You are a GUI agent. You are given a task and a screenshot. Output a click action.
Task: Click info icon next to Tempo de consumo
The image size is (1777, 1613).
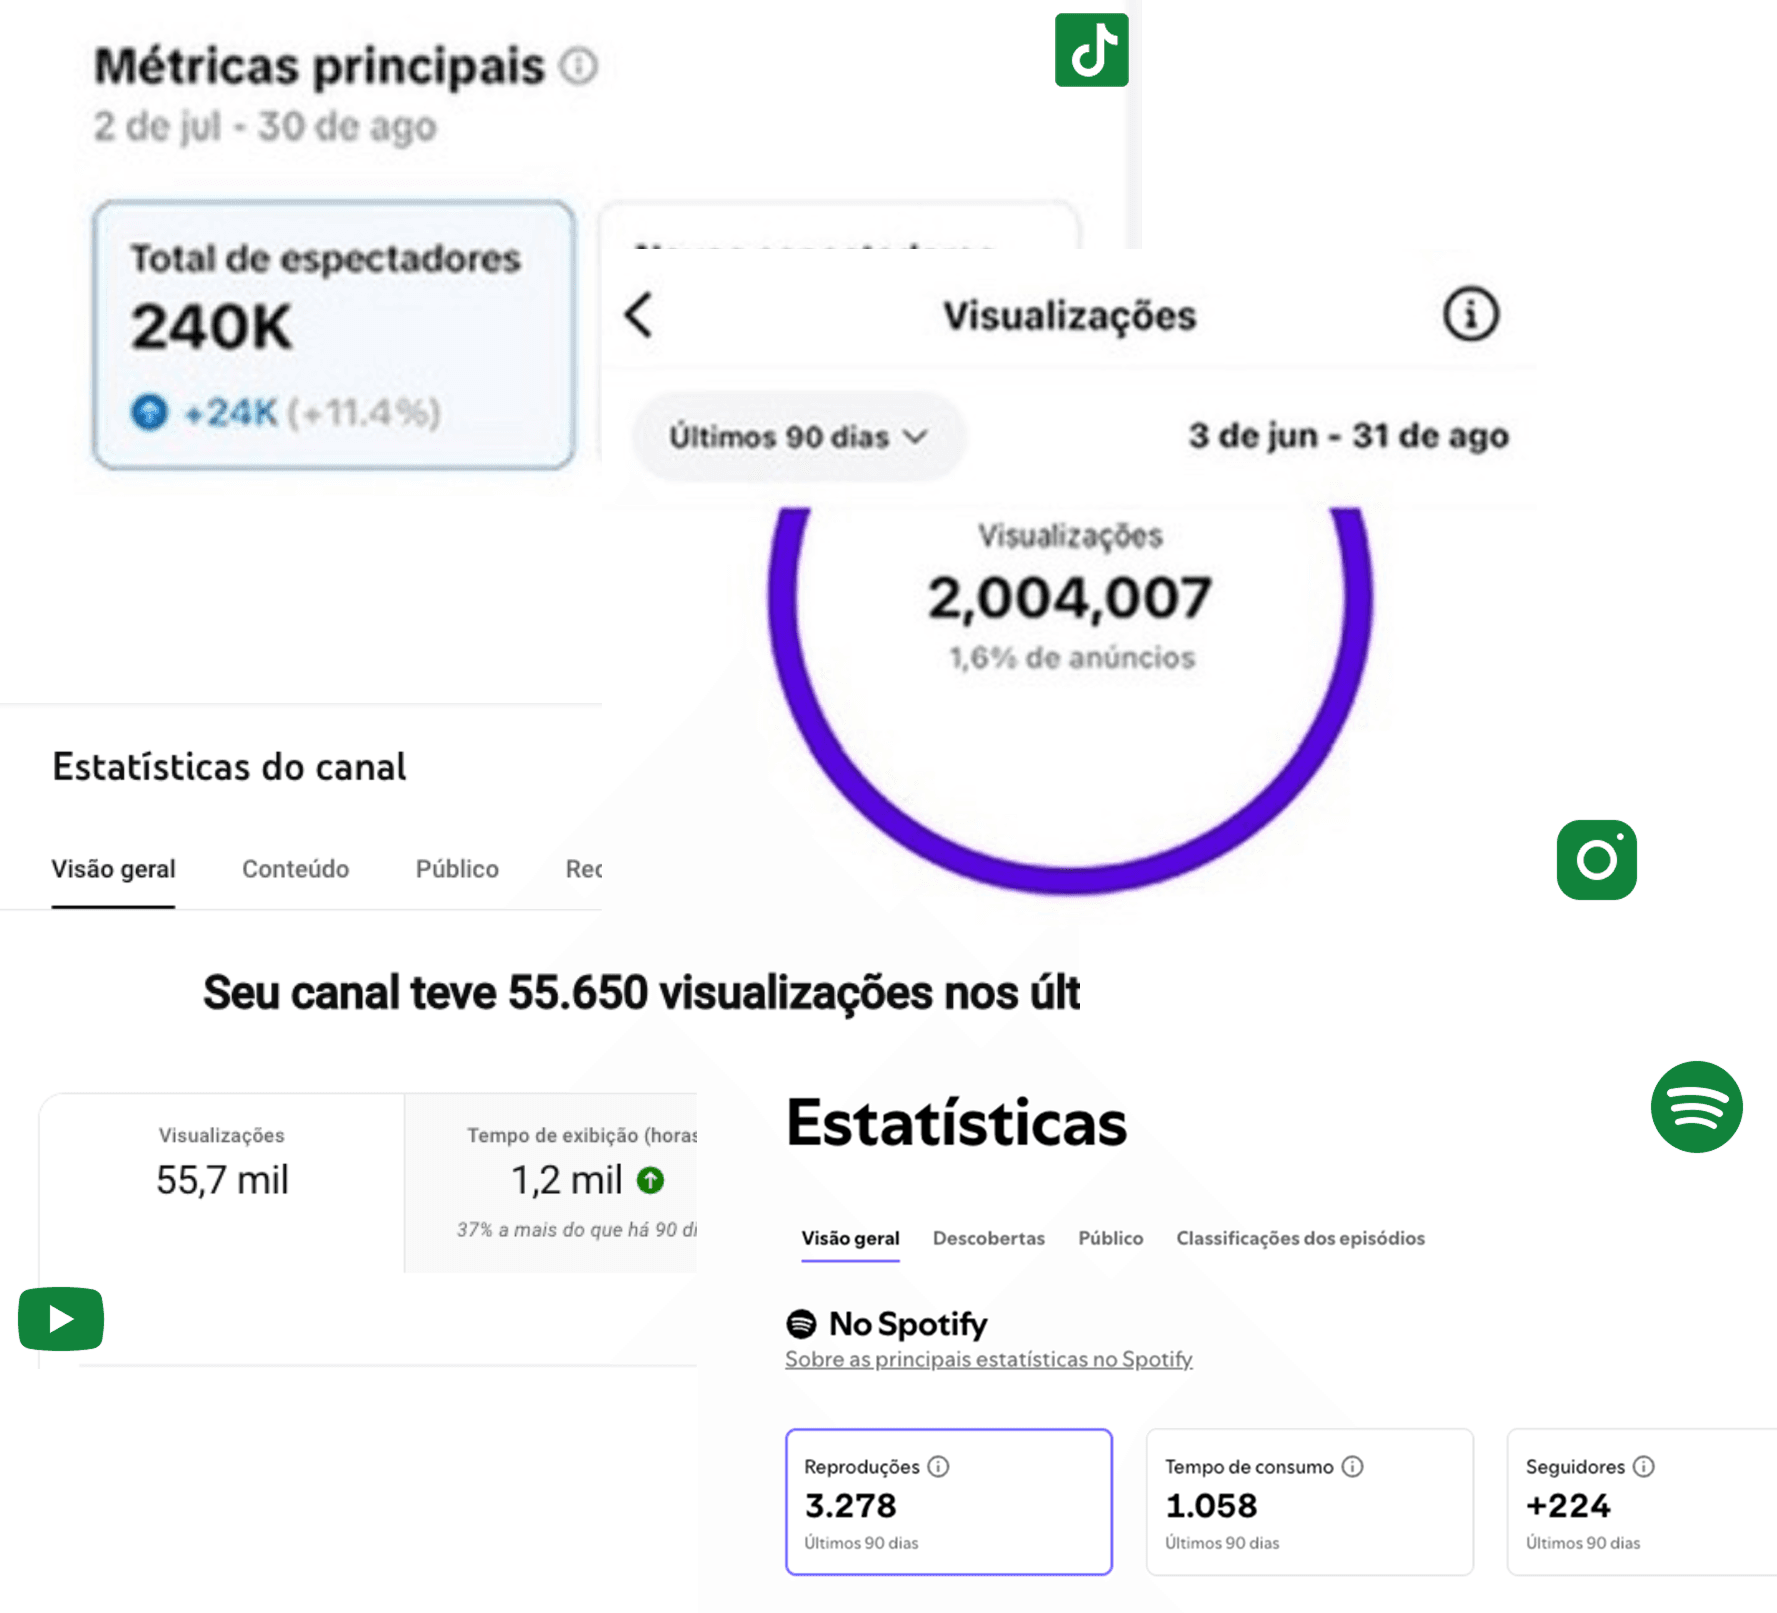(x=1352, y=1466)
